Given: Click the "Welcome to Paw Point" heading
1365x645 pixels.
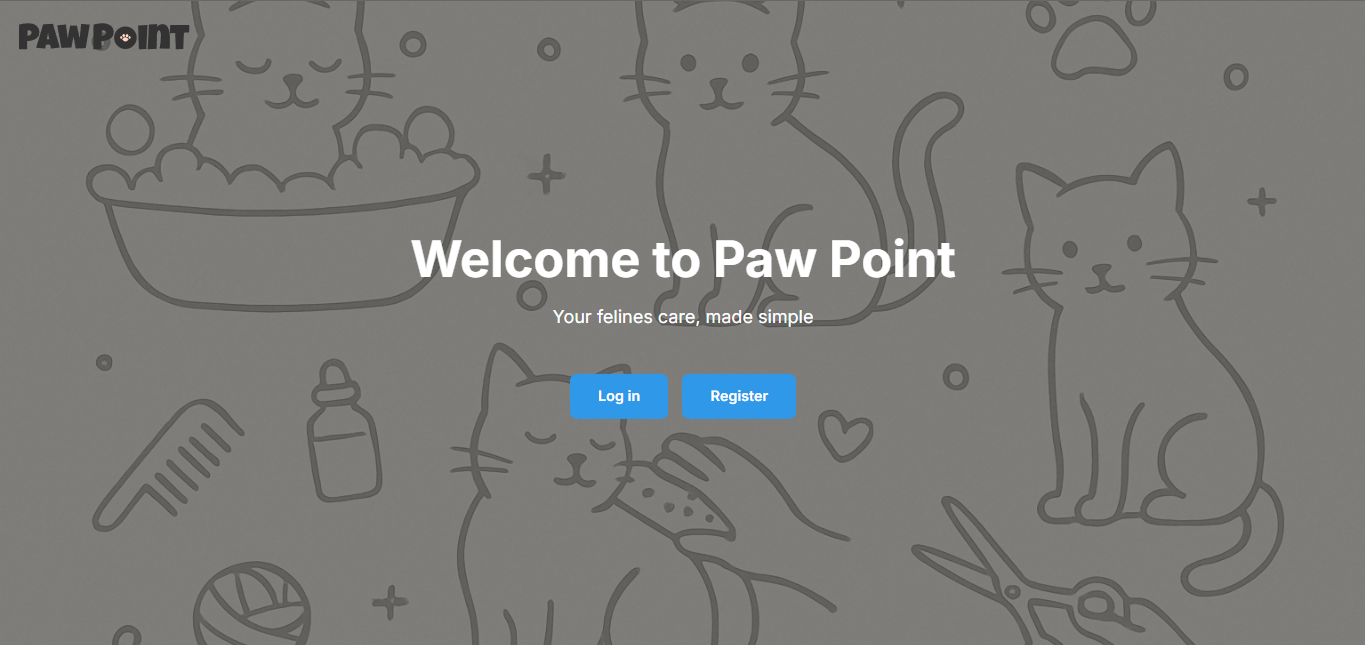Looking at the screenshot, I should click(x=683, y=259).
